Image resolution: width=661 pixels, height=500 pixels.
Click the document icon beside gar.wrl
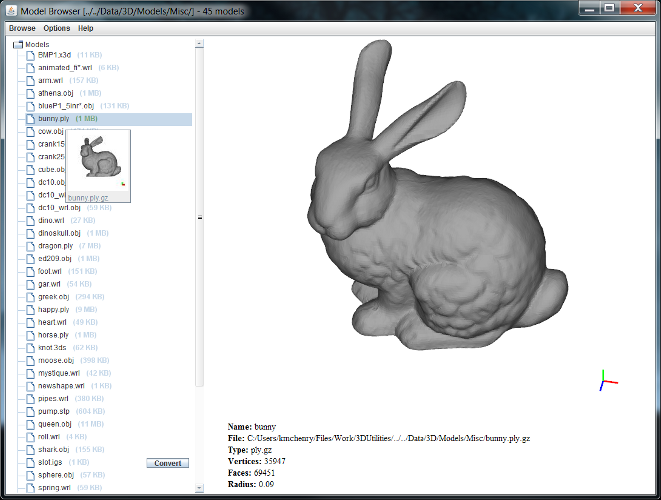click(x=30, y=284)
